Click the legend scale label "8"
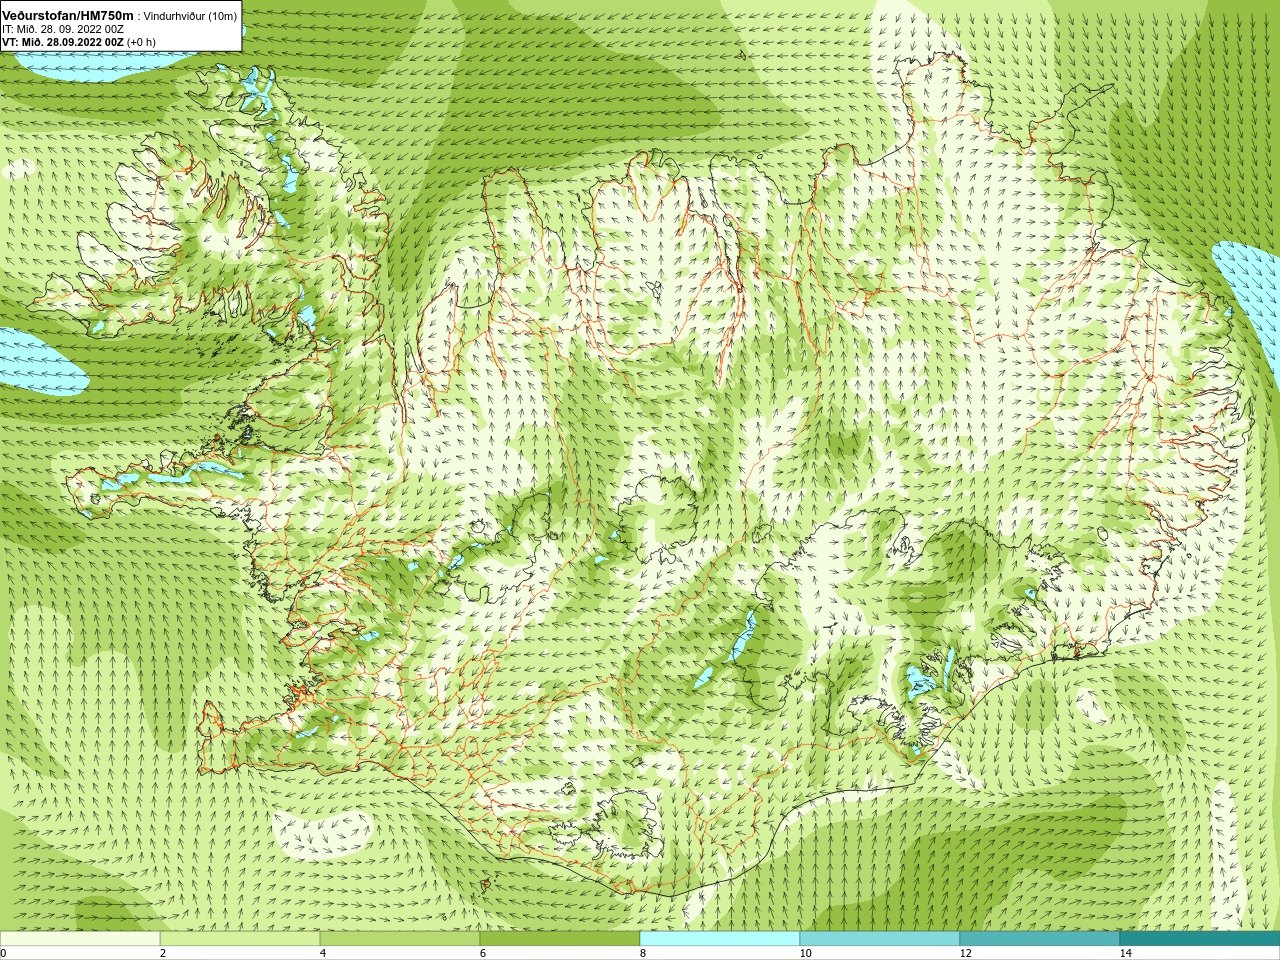This screenshot has height=960, width=1280. pyautogui.click(x=643, y=953)
